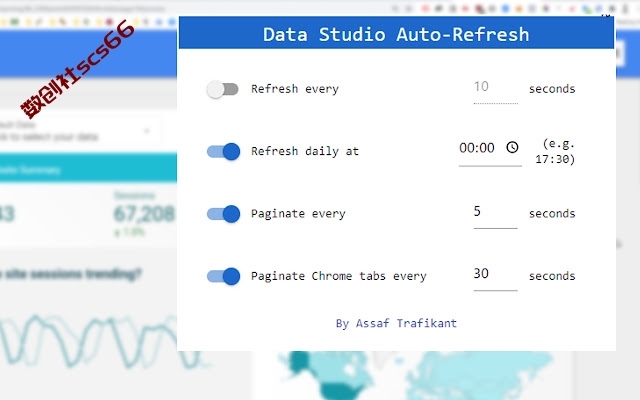The image size is (640, 400).
Task: Open the blurred data selector dropdown arrow
Action: point(147,131)
